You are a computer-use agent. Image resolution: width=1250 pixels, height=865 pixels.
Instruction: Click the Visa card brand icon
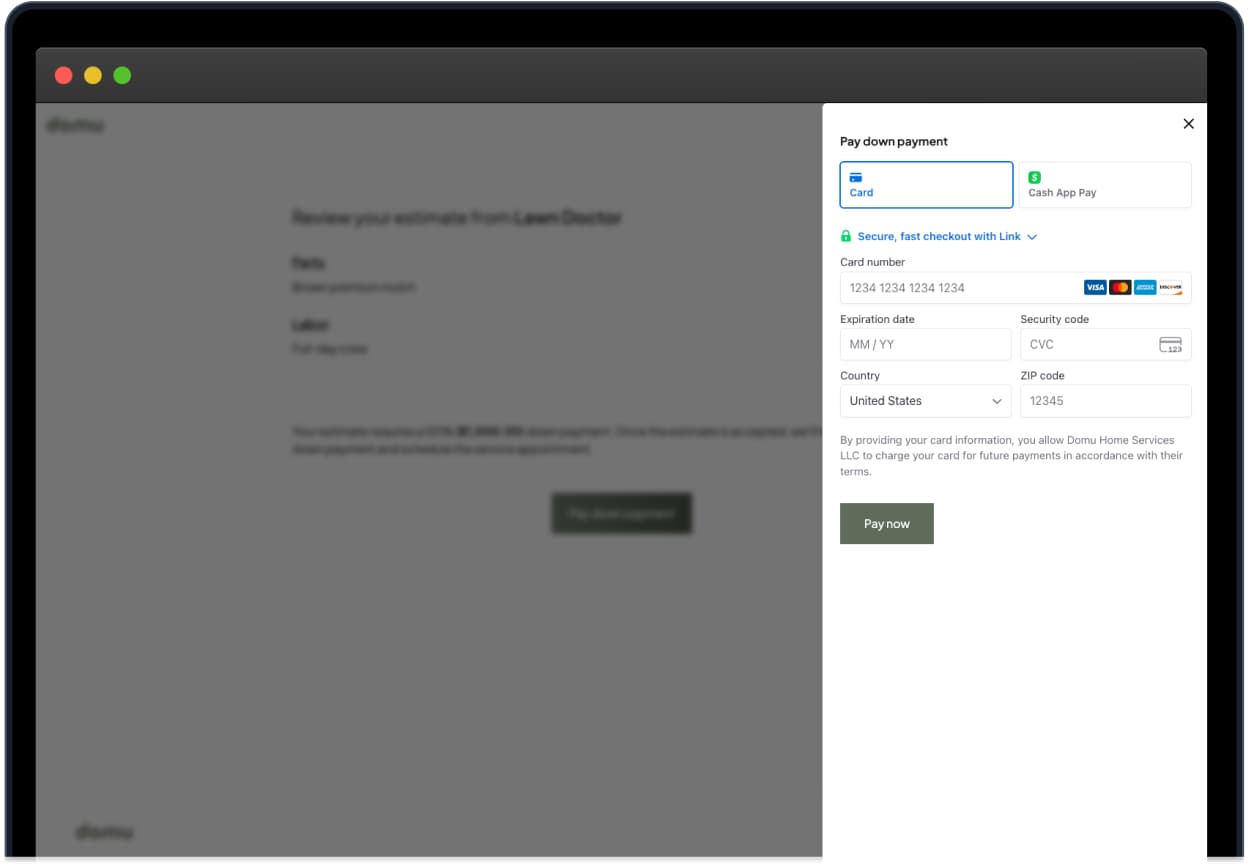(x=1095, y=287)
